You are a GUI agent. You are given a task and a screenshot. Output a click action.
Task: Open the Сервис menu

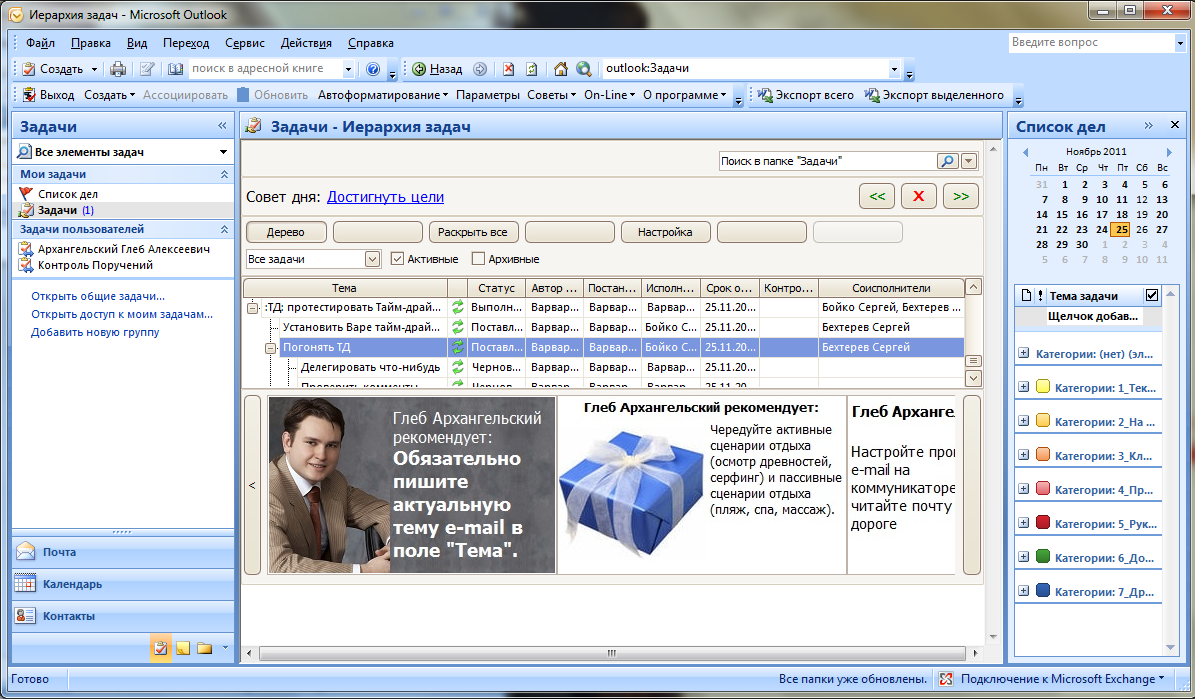pos(245,43)
